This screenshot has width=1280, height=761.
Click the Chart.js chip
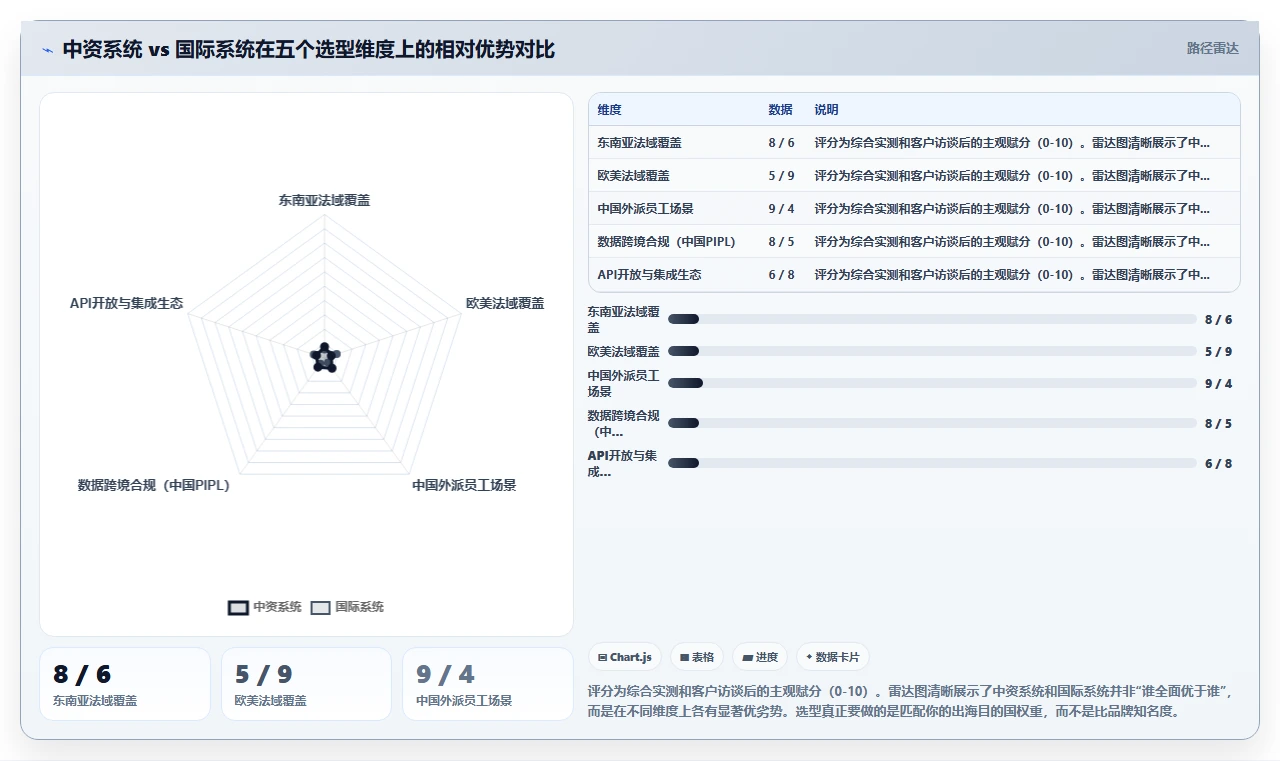click(x=624, y=657)
